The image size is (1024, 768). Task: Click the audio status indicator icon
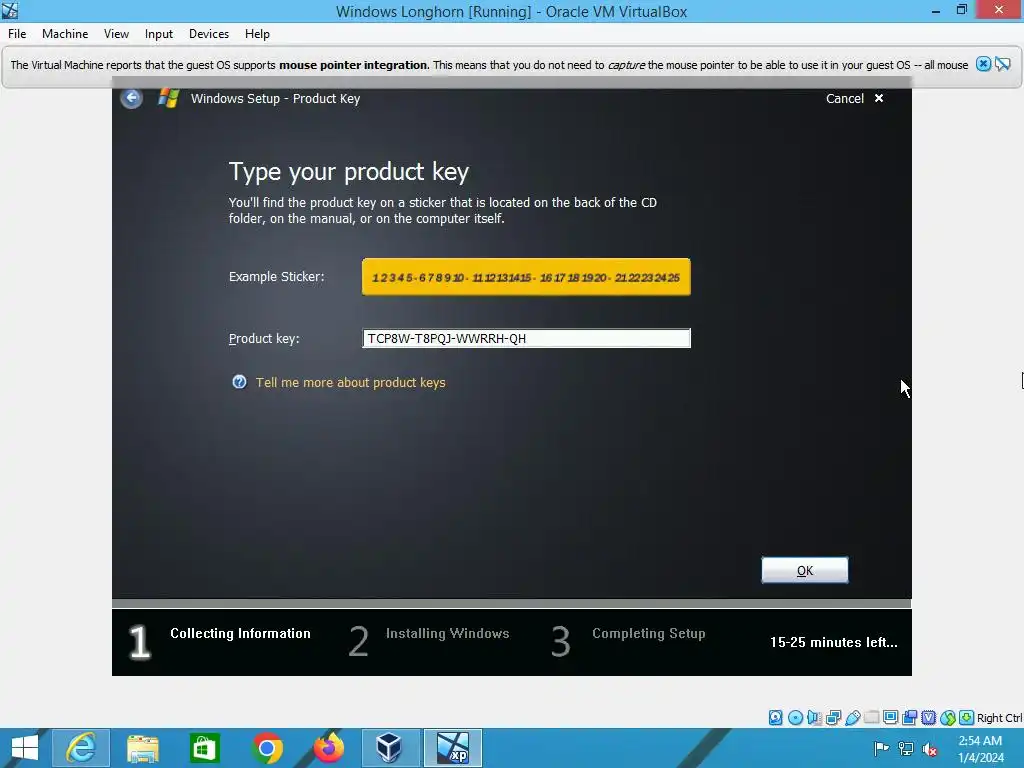(814, 718)
